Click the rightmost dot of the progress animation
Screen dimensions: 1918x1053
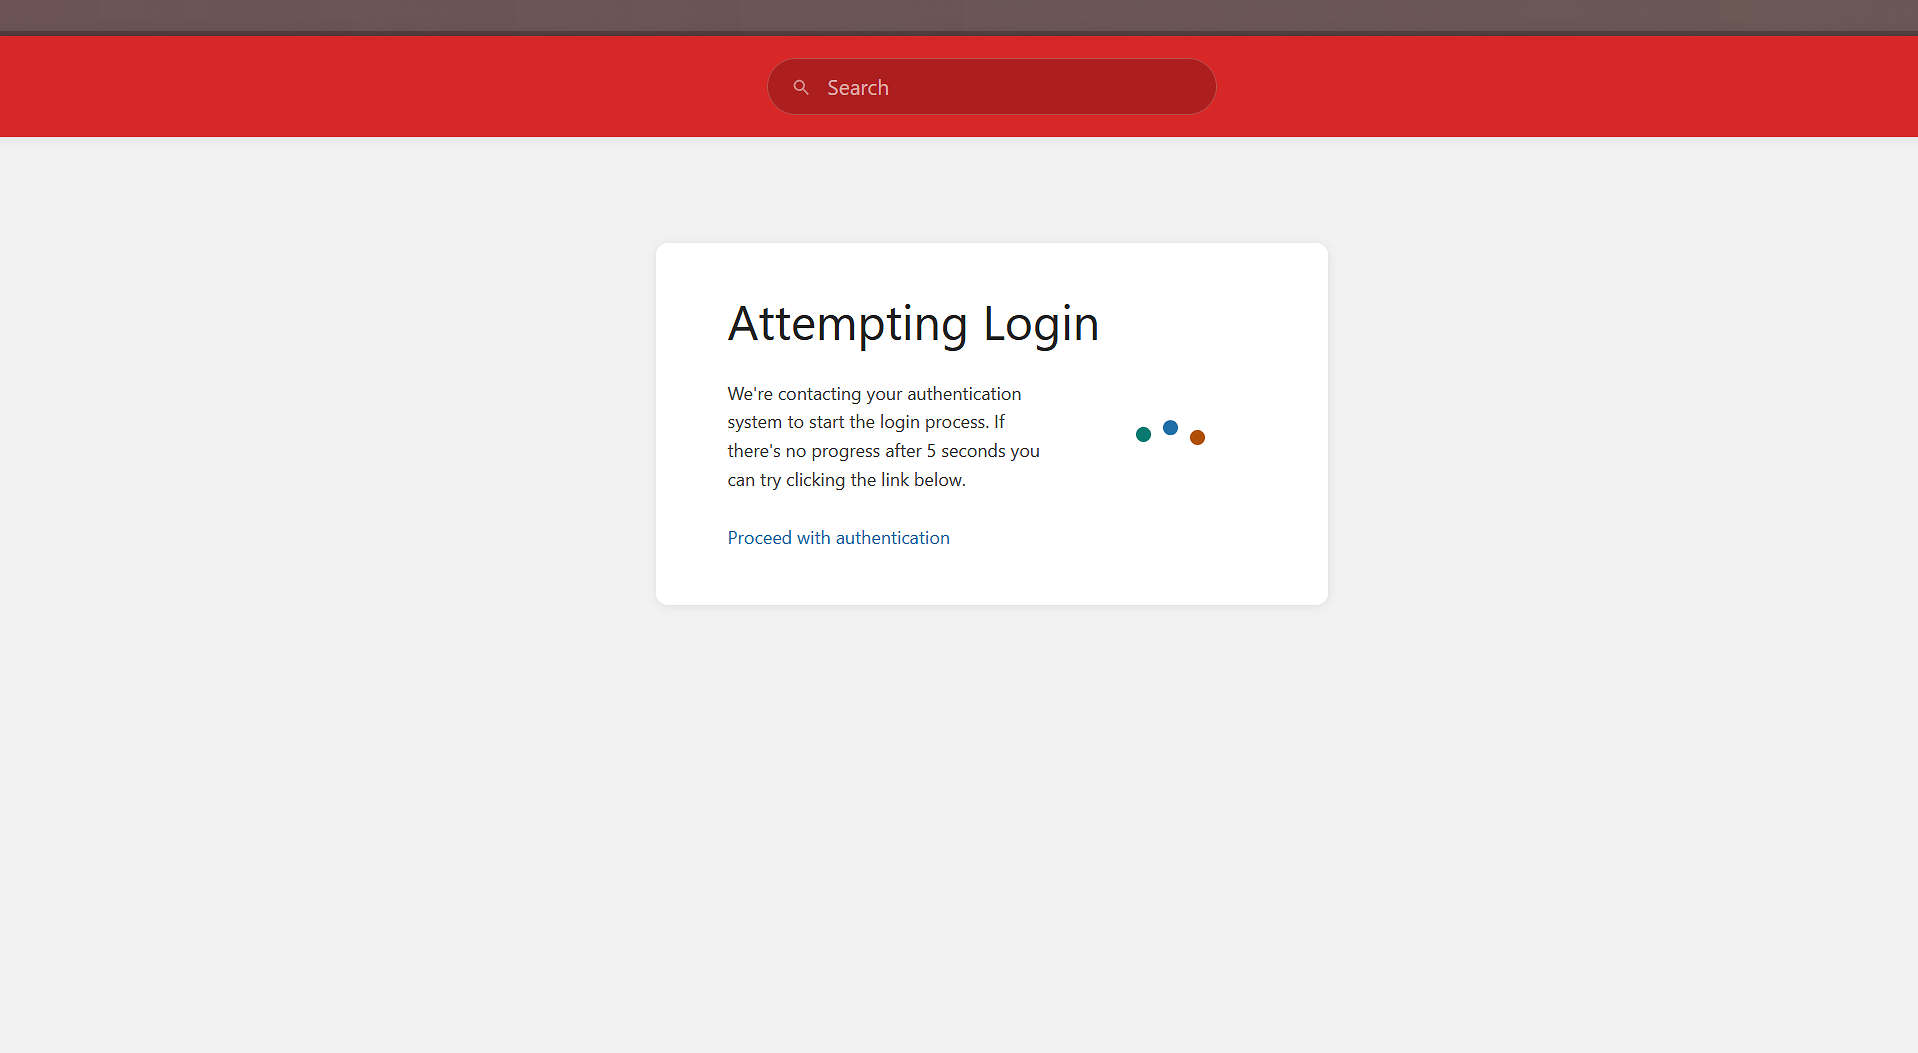click(x=1197, y=437)
